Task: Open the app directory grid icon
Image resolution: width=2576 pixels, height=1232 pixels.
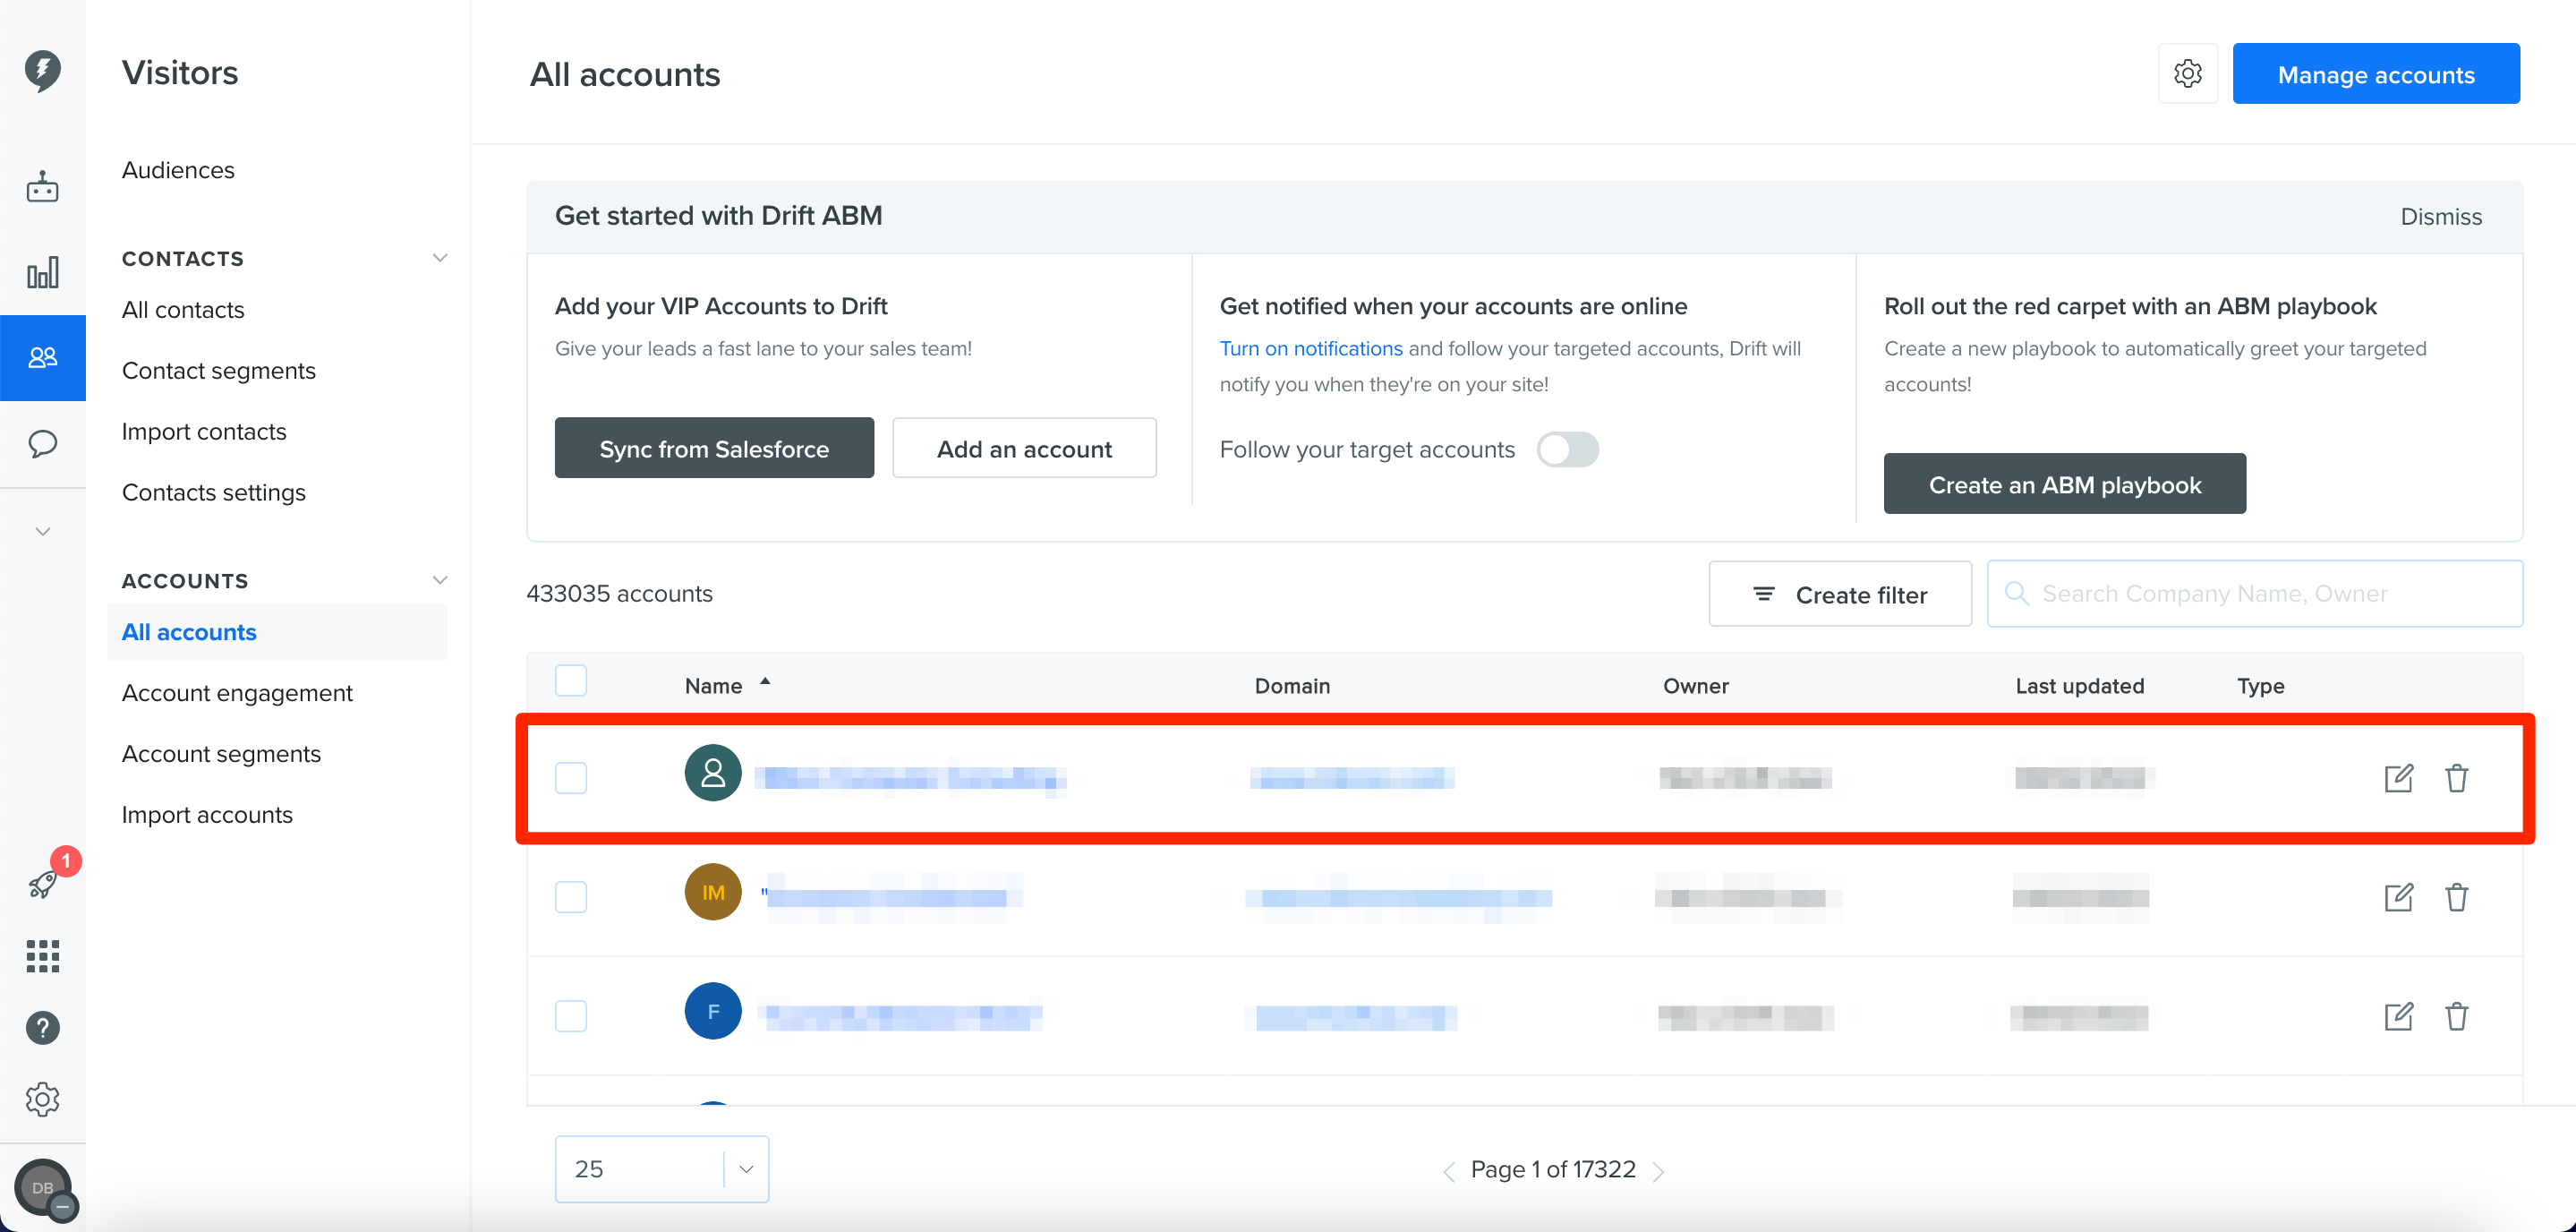Action: pos(42,956)
